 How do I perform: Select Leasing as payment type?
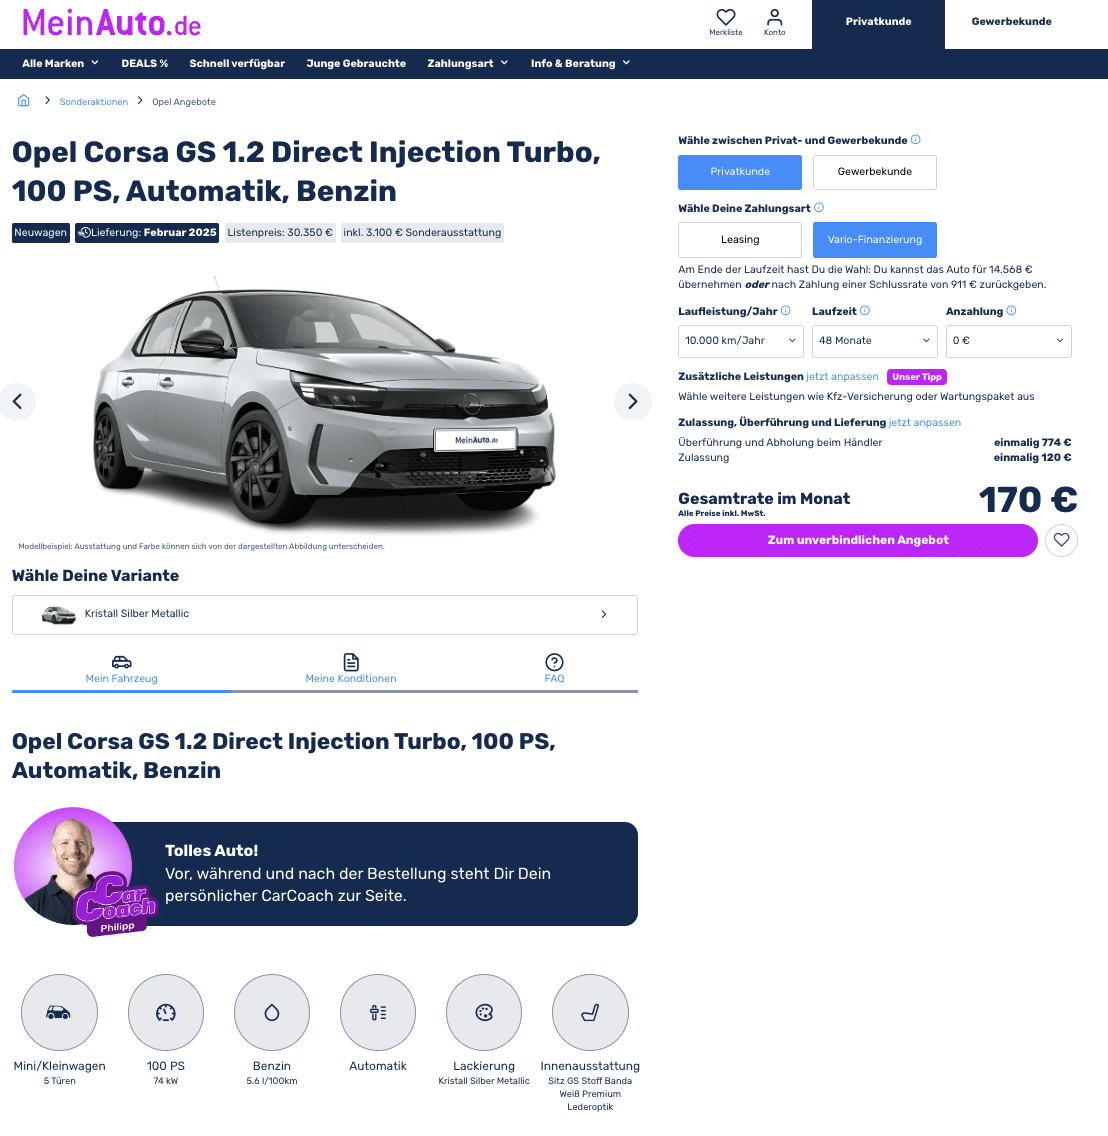(740, 240)
